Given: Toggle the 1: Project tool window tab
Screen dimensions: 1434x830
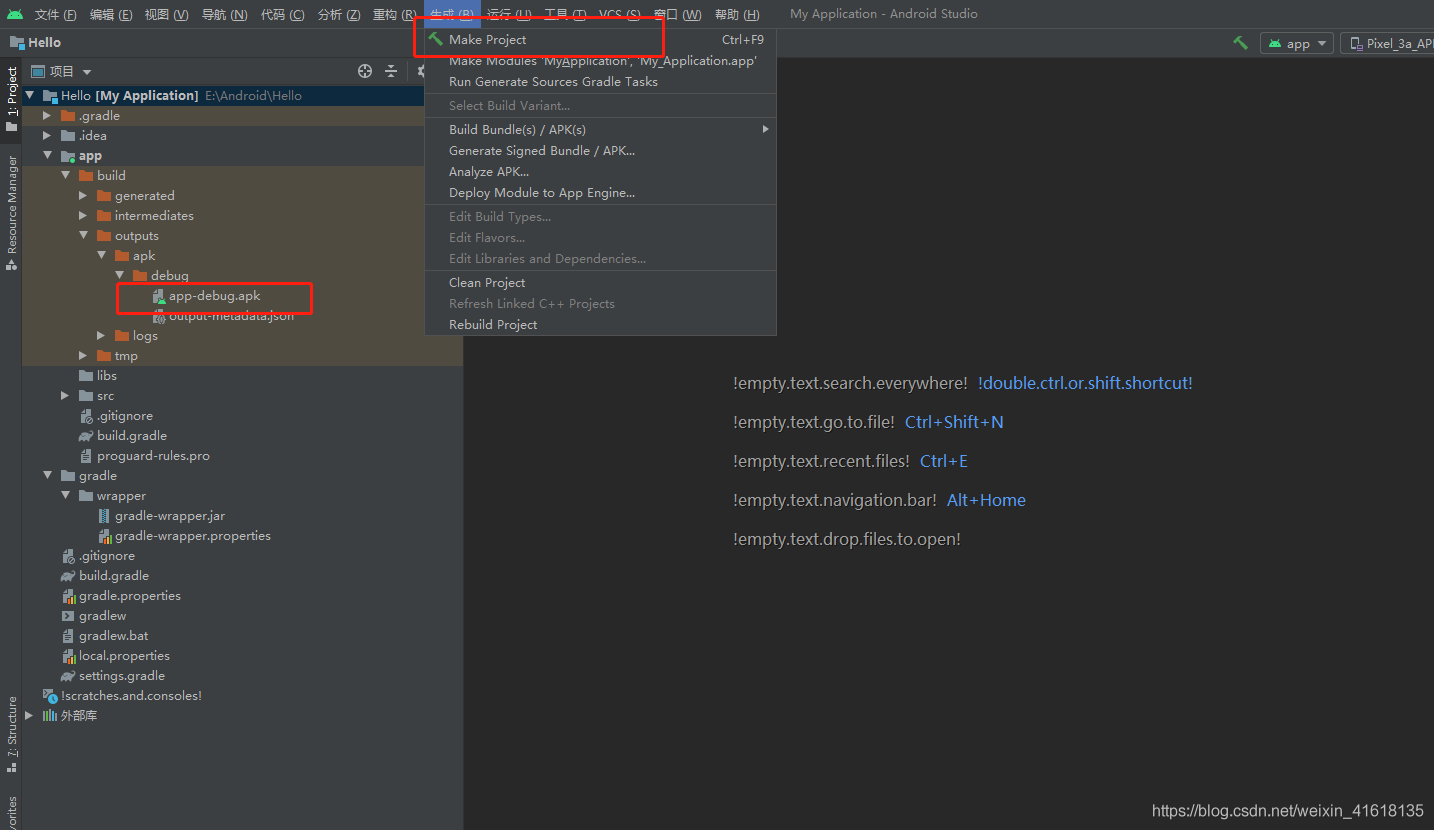Looking at the screenshot, I should point(12,98).
